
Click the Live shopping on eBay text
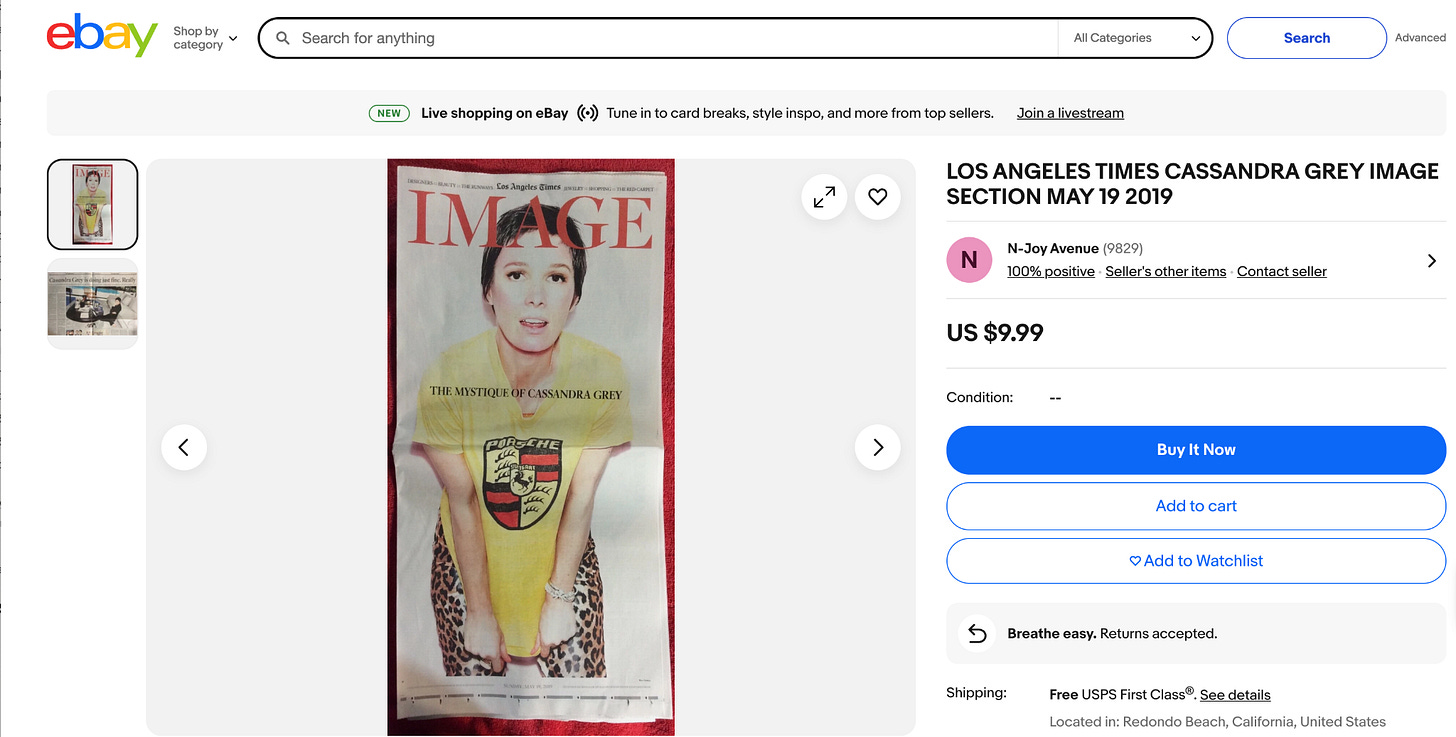click(x=494, y=113)
